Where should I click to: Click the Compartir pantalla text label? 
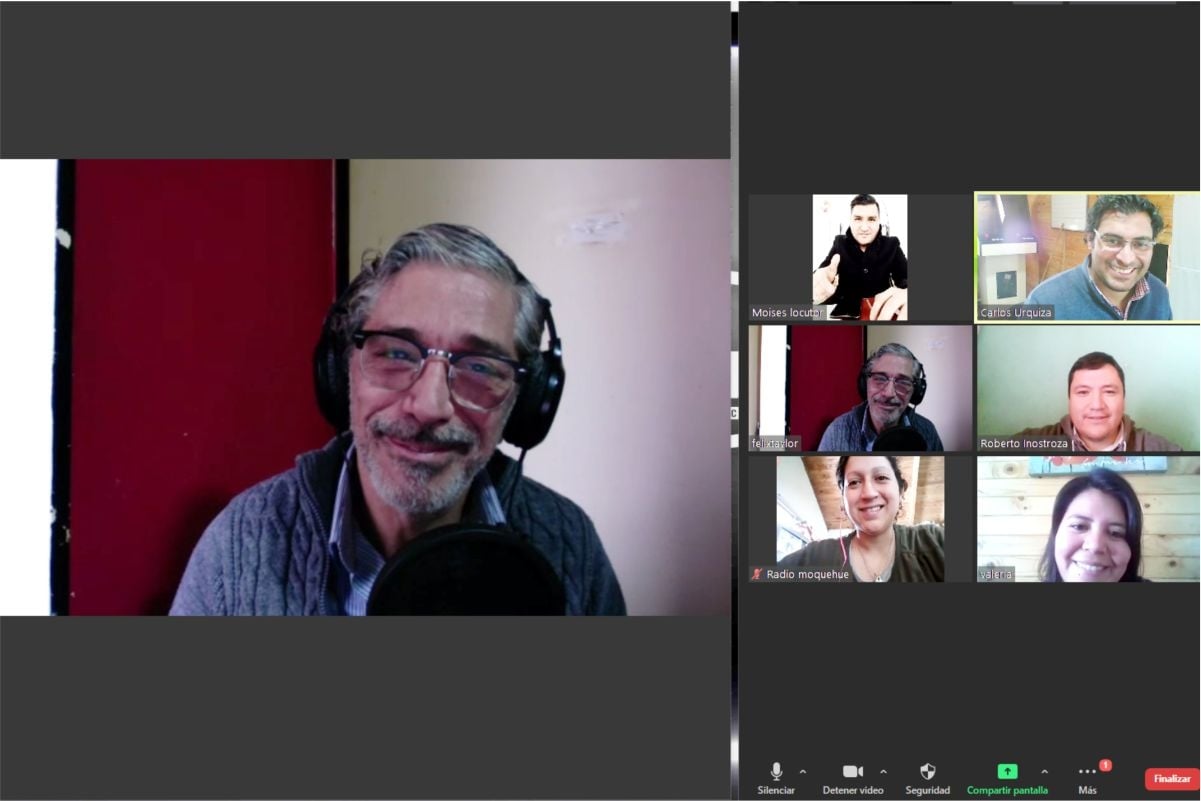pos(1007,791)
